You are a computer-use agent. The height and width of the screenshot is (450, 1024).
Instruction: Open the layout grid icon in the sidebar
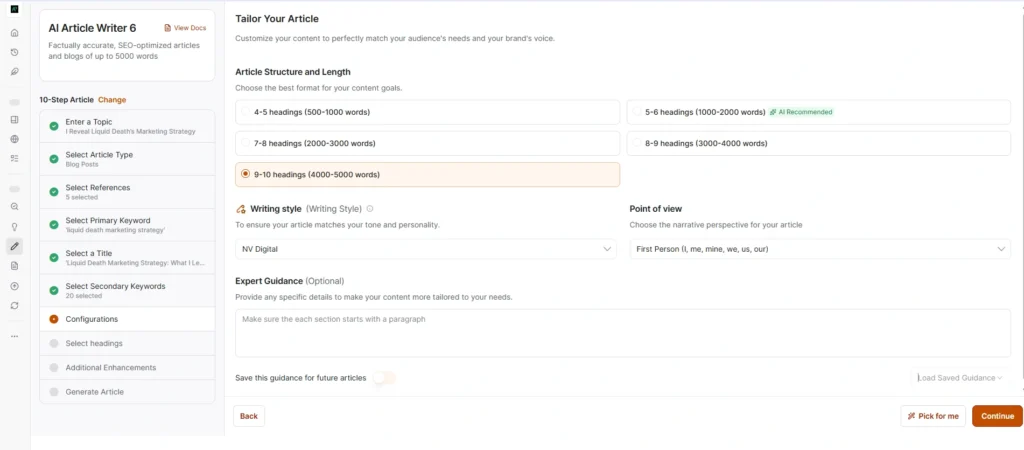tap(14, 120)
